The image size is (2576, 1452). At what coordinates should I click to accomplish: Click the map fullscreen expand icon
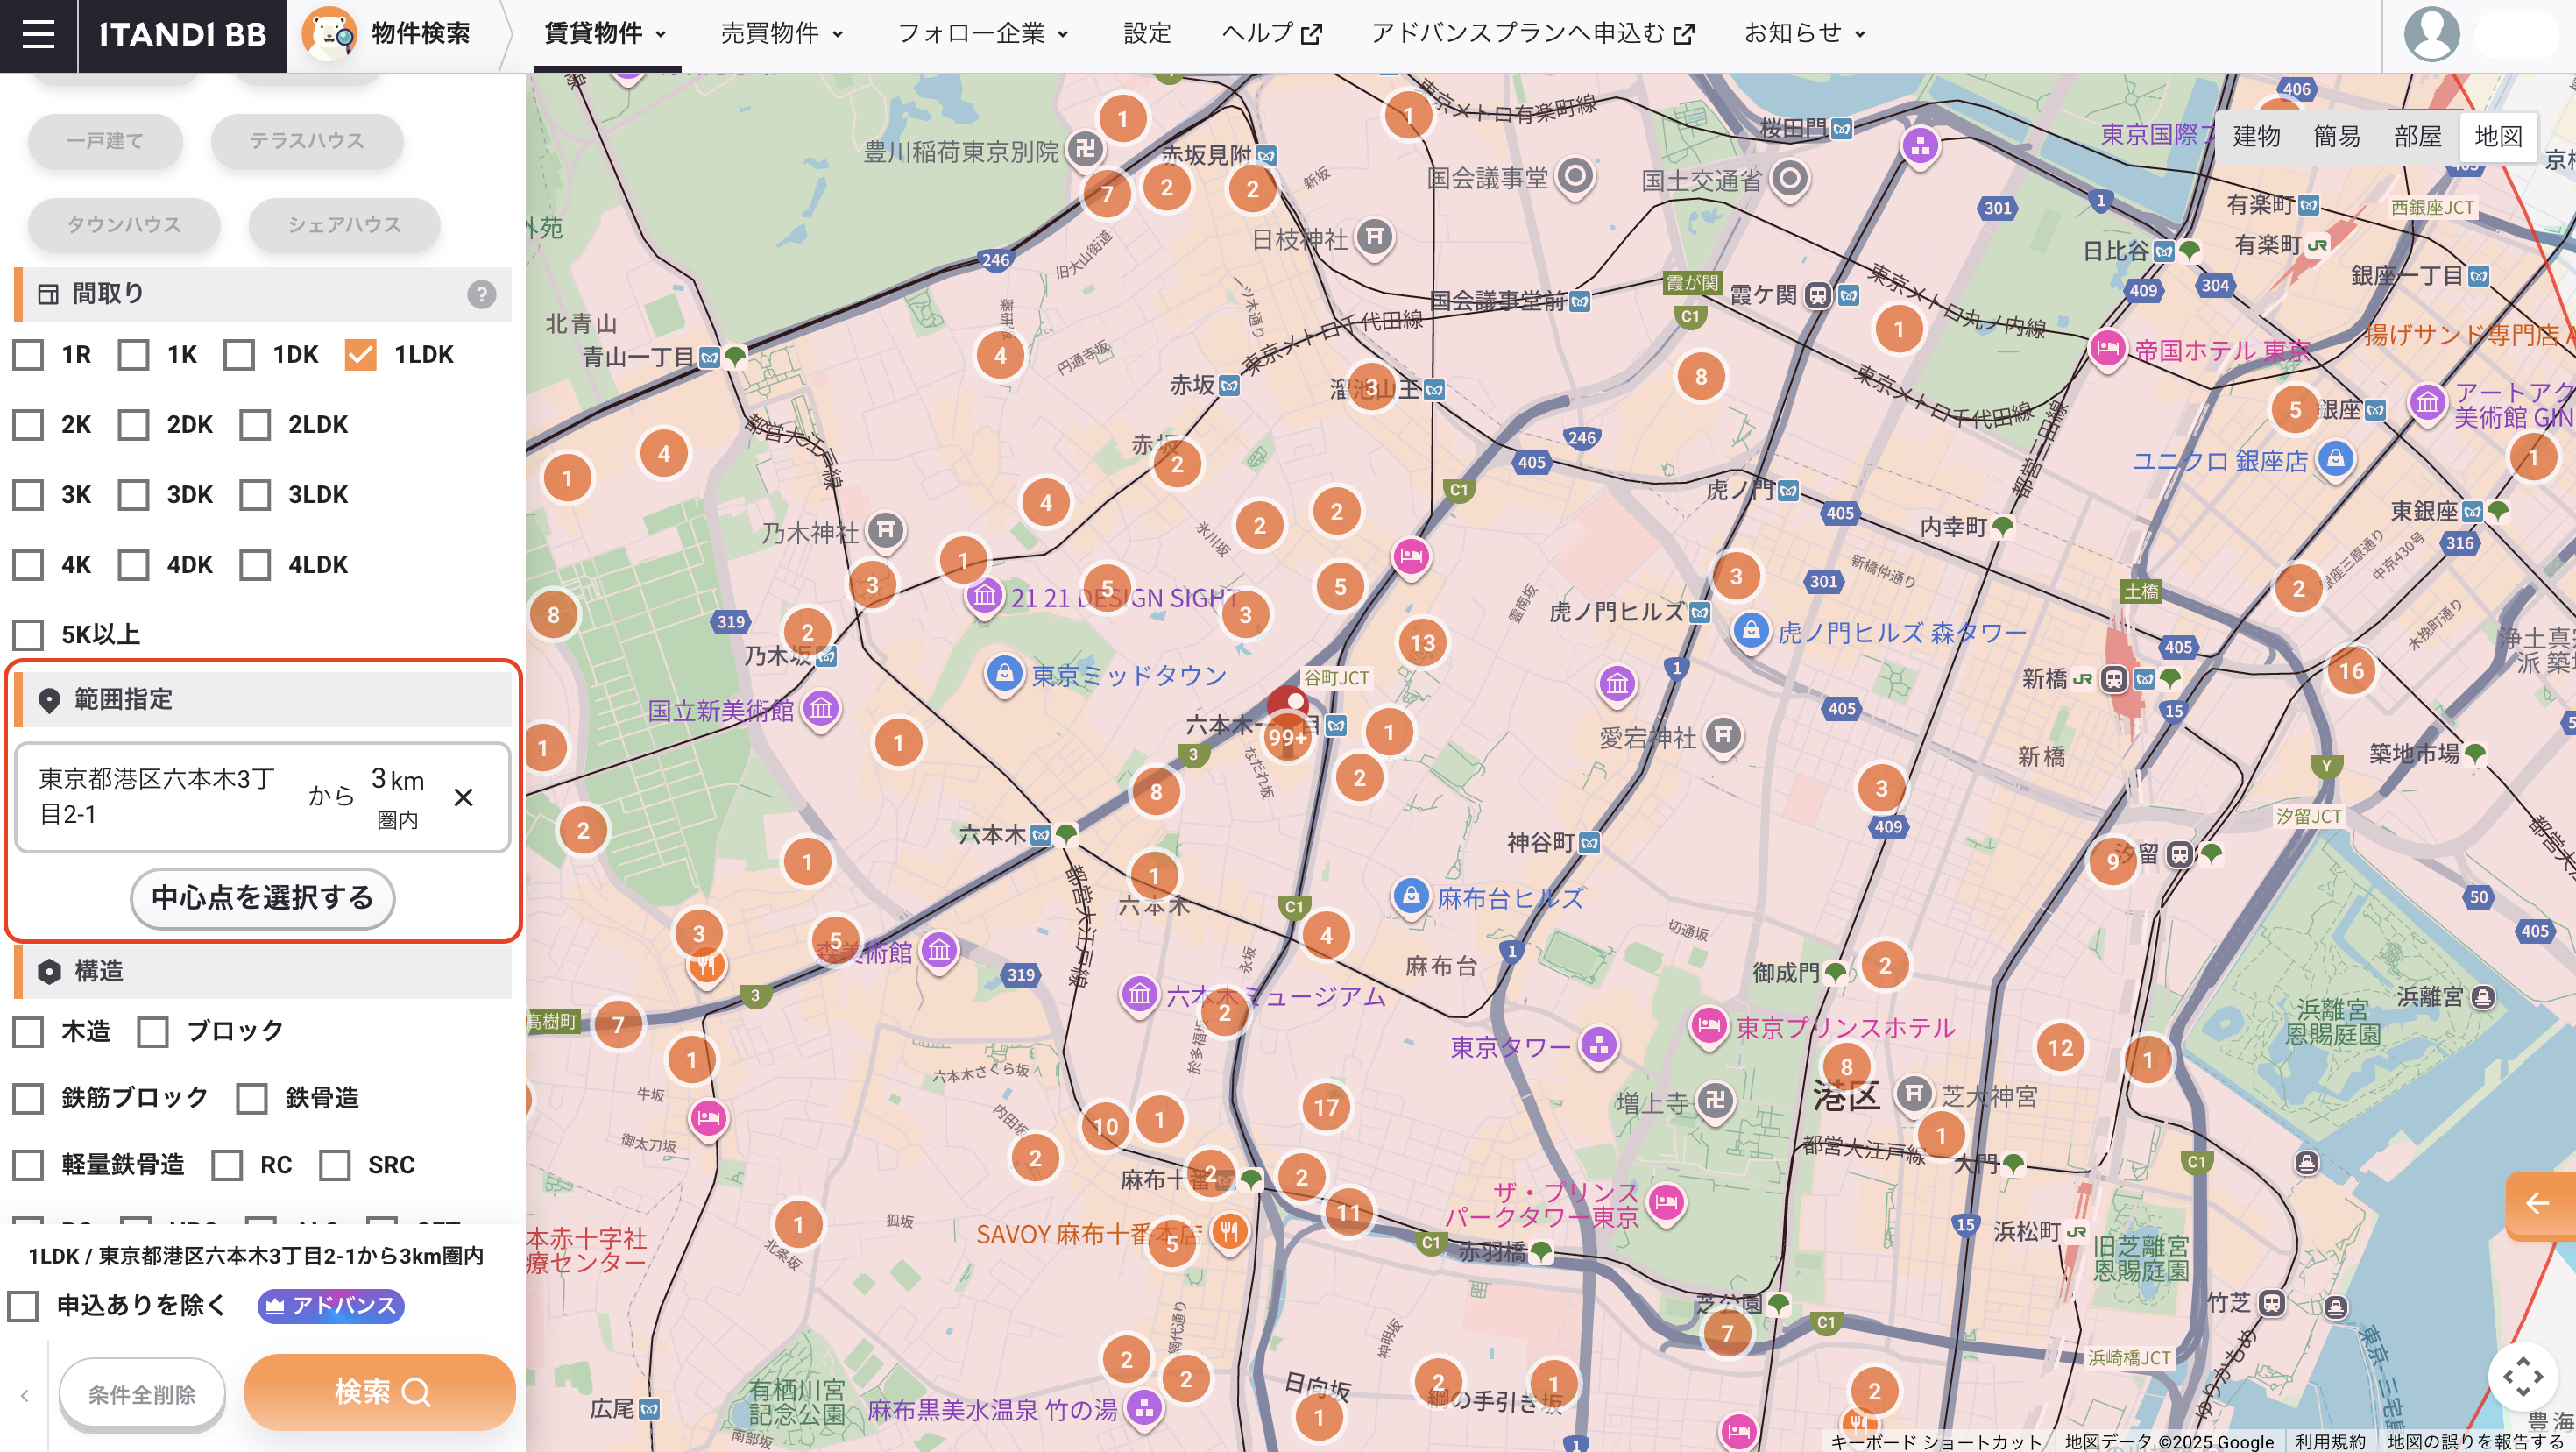click(2522, 1376)
